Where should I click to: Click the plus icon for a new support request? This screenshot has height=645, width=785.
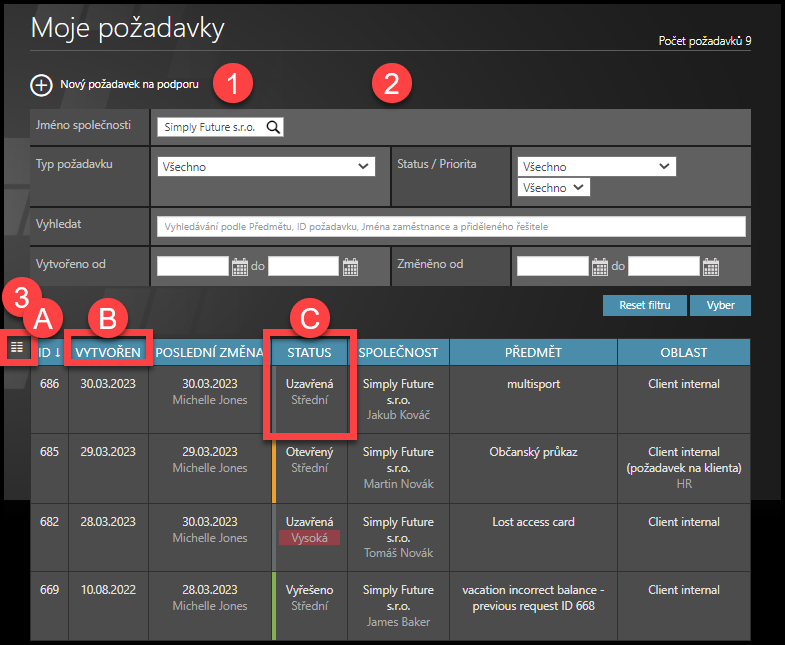pos(41,85)
